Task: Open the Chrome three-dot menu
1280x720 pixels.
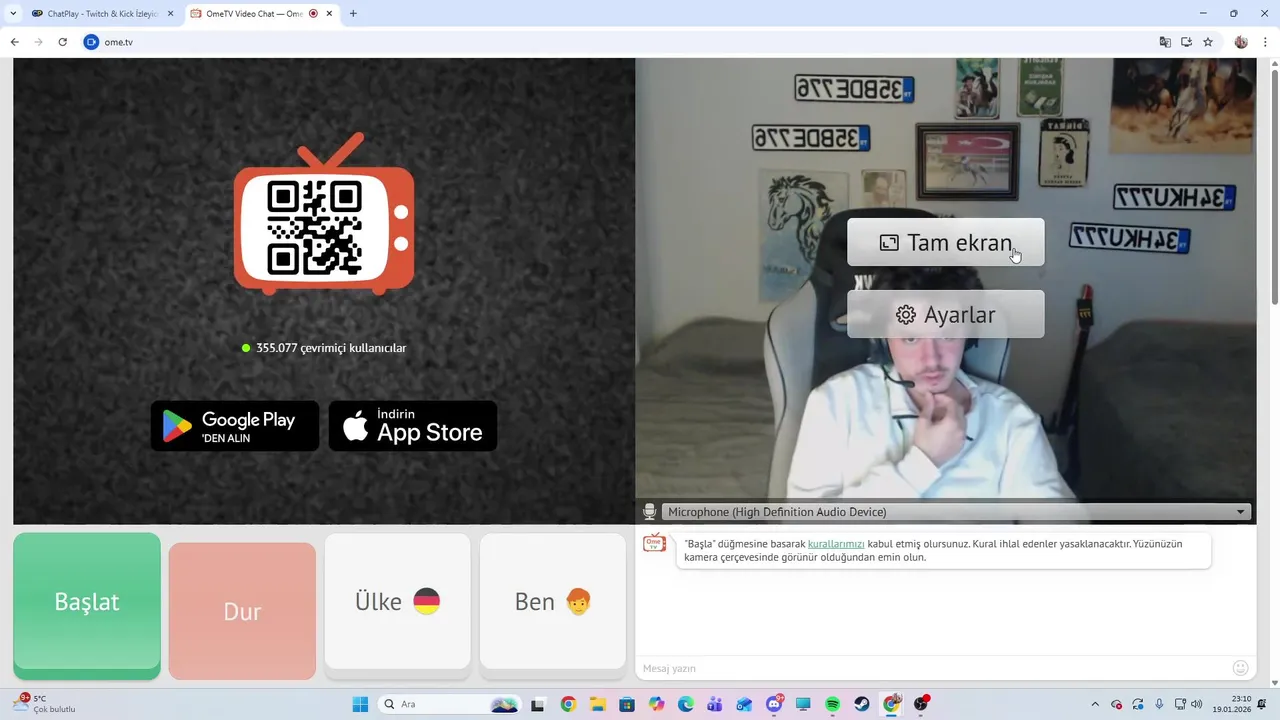Action: pos(1264,42)
